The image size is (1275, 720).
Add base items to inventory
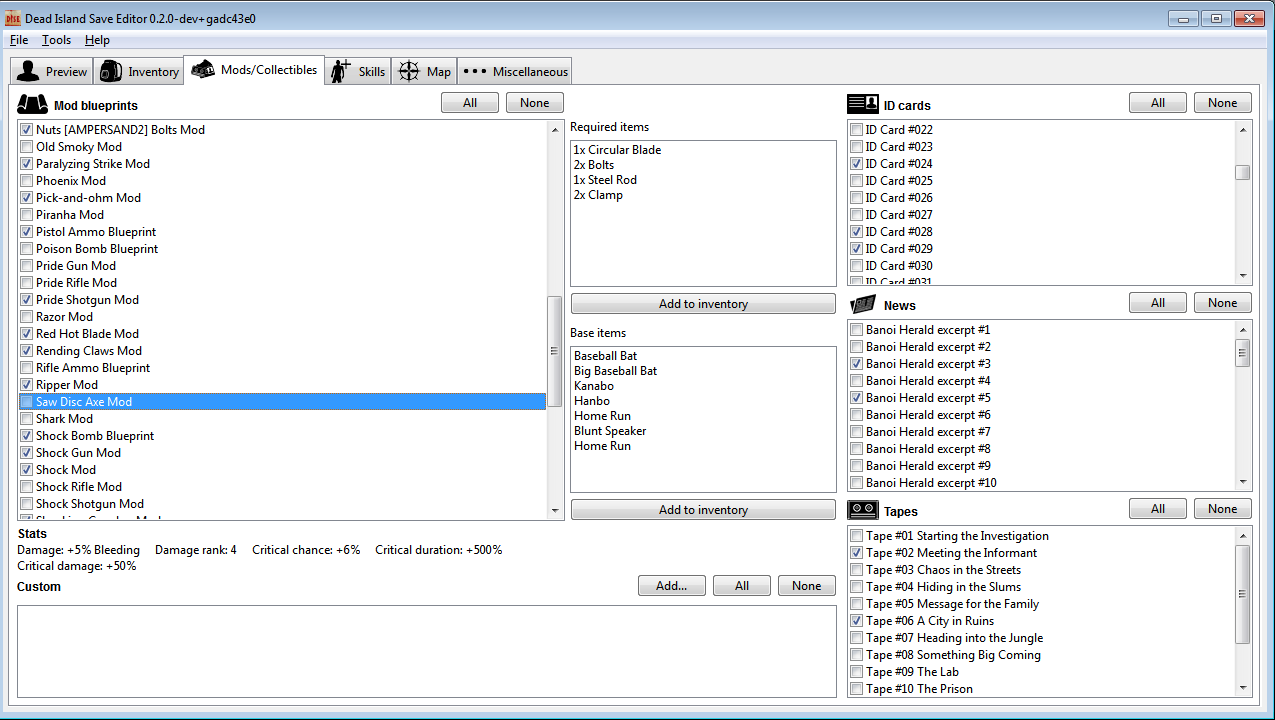pos(703,510)
